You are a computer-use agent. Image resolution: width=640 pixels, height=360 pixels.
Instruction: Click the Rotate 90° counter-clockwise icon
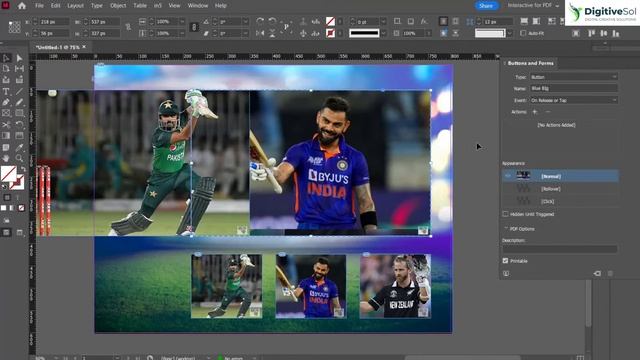tap(272, 21)
